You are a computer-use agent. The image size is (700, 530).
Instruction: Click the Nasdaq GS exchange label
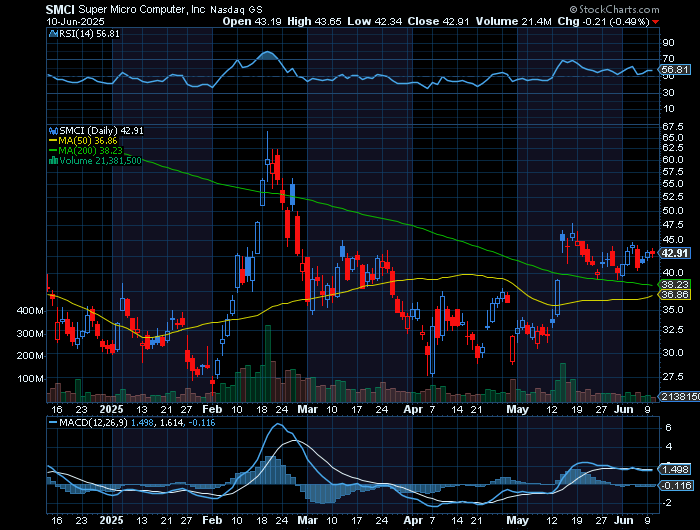[237, 10]
